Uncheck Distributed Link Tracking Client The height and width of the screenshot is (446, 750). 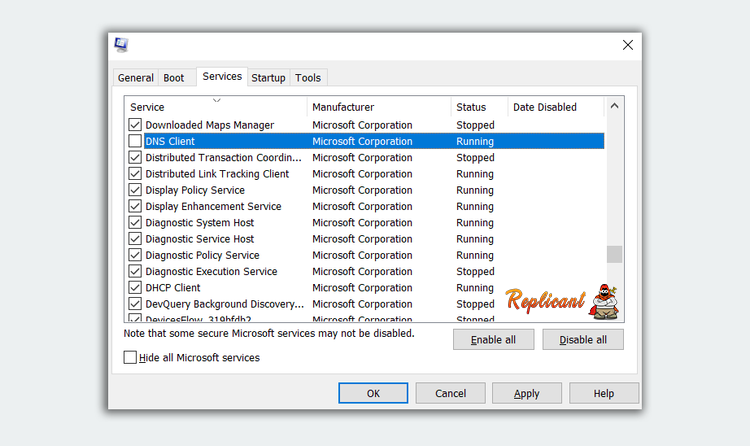point(135,174)
